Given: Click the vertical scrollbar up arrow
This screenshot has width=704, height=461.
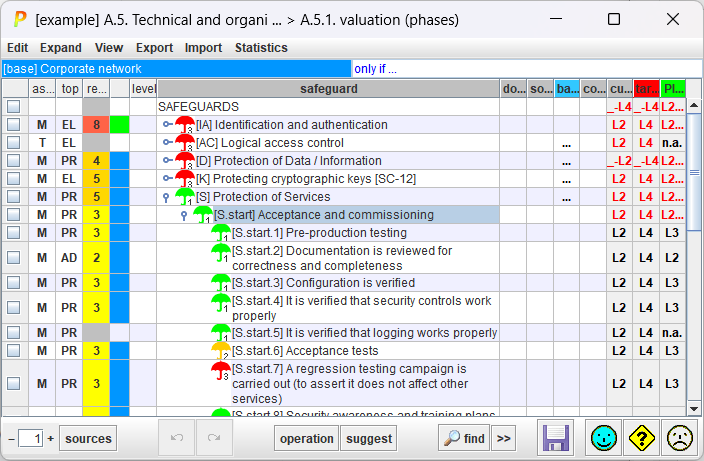Looking at the screenshot, I should pyautogui.click(x=694, y=105).
